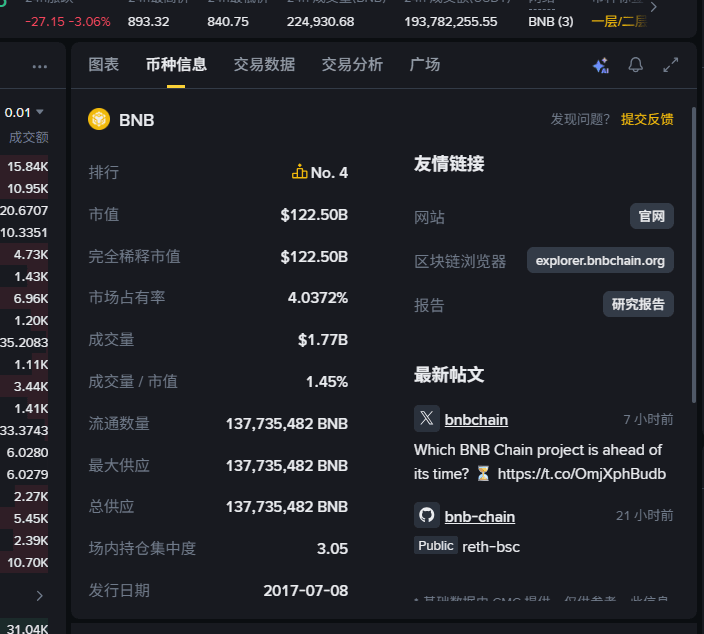Click the Public badge label
The image size is (704, 634).
click(x=436, y=546)
